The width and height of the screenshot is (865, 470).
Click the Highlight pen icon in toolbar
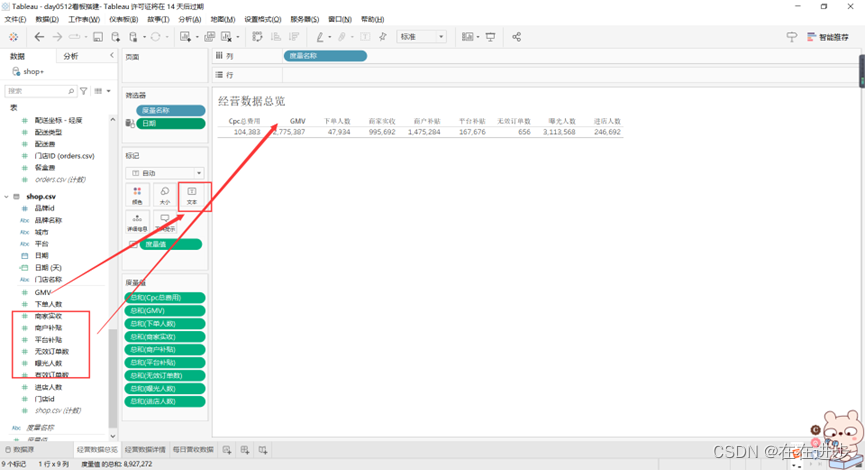[320, 37]
